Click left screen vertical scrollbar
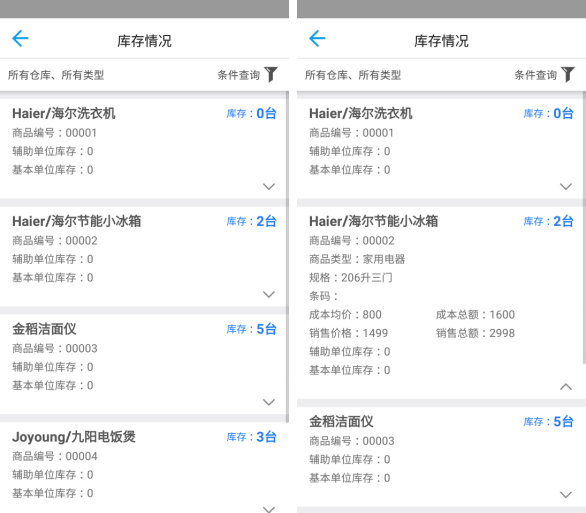Viewport: 586px width, 513px height. [x=287, y=257]
